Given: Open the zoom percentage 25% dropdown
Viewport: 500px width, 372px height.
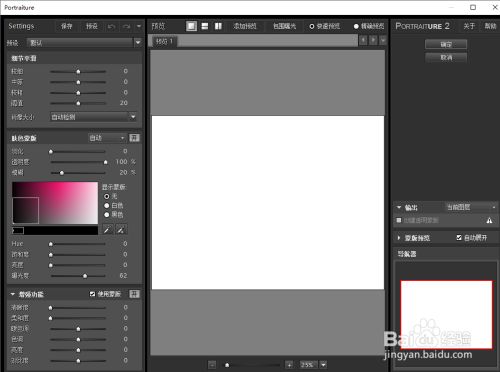Looking at the screenshot, I should click(x=323, y=365).
